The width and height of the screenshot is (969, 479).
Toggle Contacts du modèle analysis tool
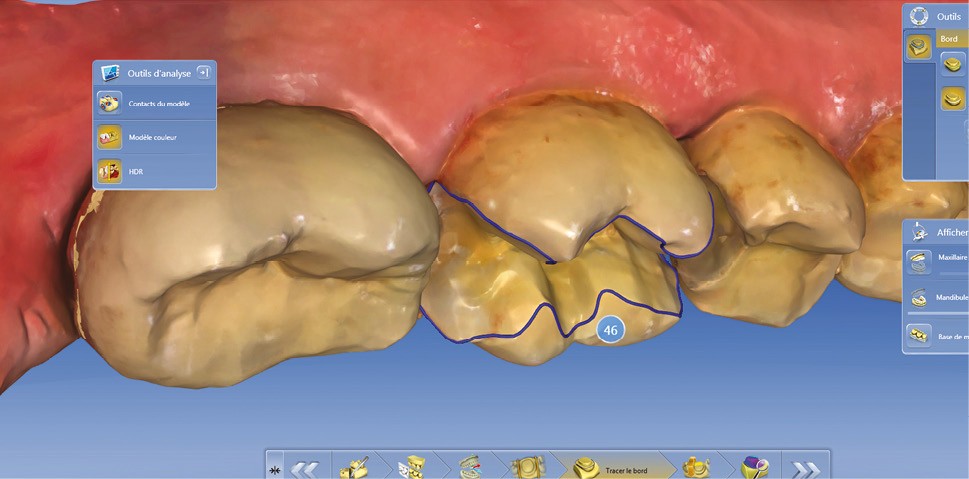coord(154,103)
